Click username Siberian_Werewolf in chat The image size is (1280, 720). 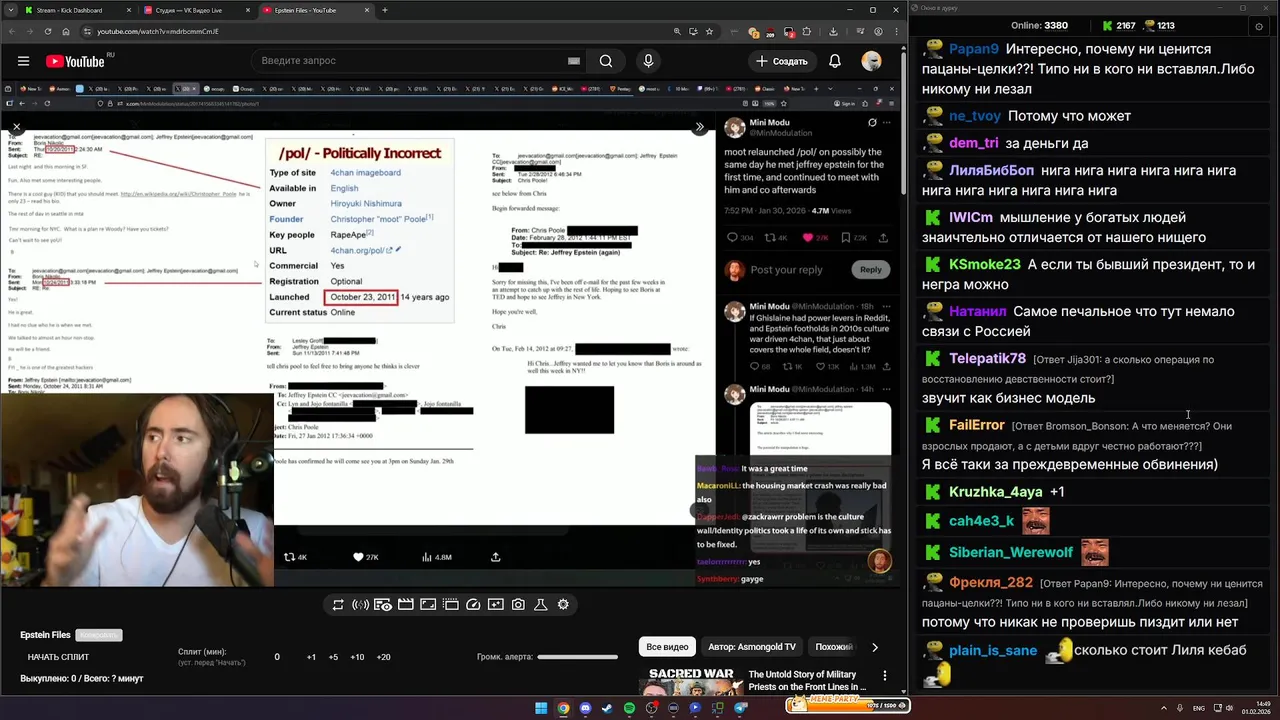(1010, 552)
